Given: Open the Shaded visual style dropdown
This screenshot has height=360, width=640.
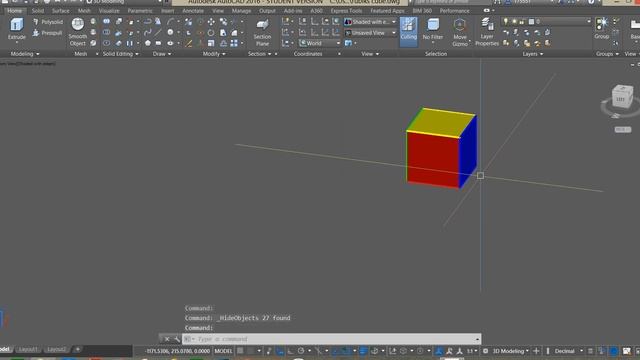Looking at the screenshot, I should point(371,22).
